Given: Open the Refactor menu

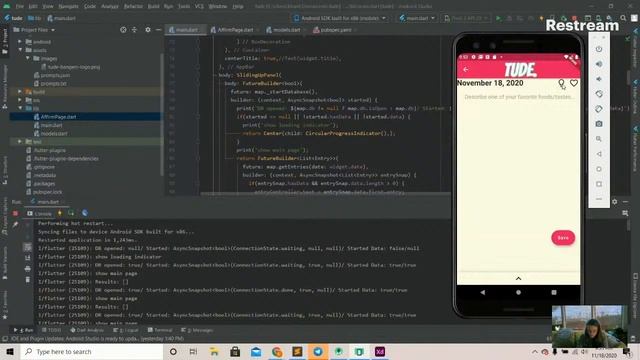Looking at the screenshot, I should click(x=133, y=7).
